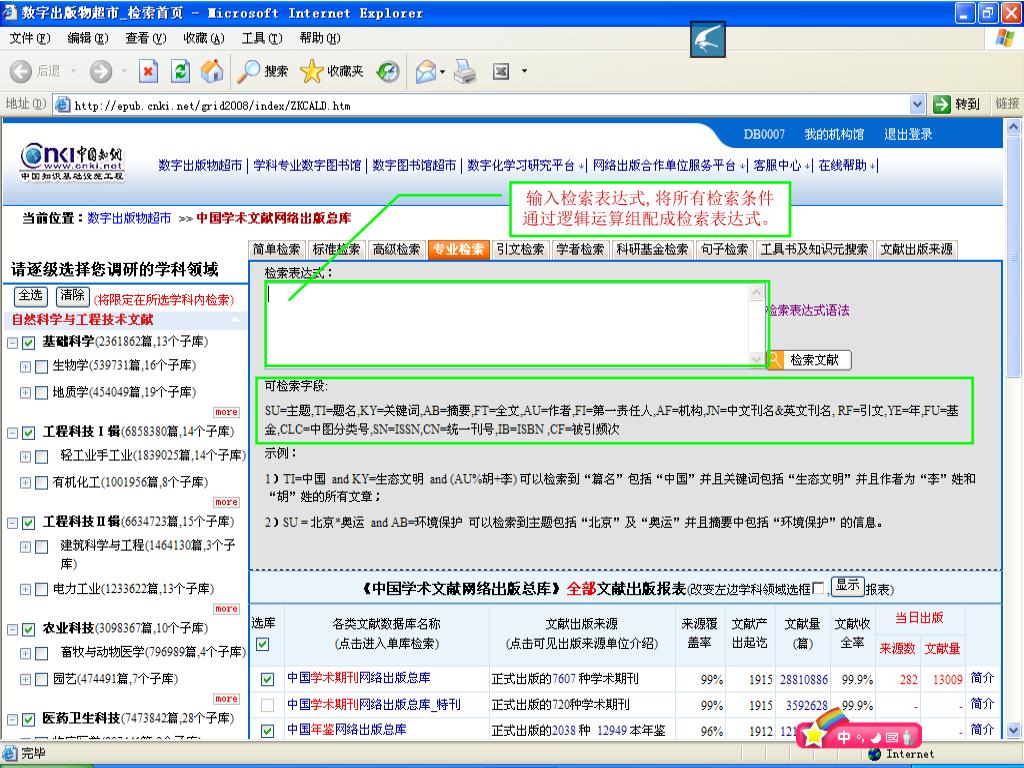The height and width of the screenshot is (768, 1024).
Task: Open the 检索表达式语法 help link
Action: [809, 310]
